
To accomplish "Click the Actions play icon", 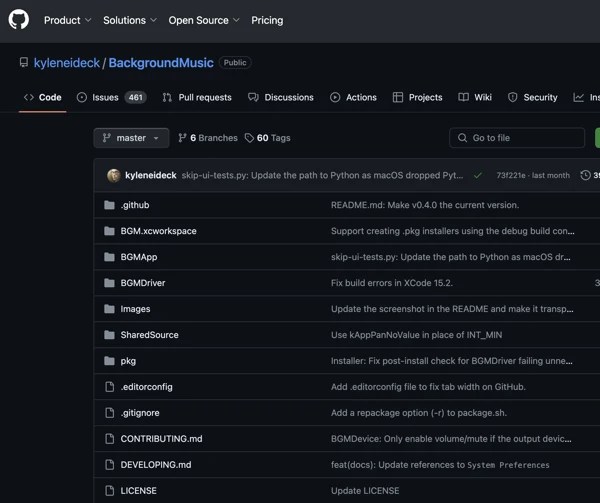I will tap(335, 98).
